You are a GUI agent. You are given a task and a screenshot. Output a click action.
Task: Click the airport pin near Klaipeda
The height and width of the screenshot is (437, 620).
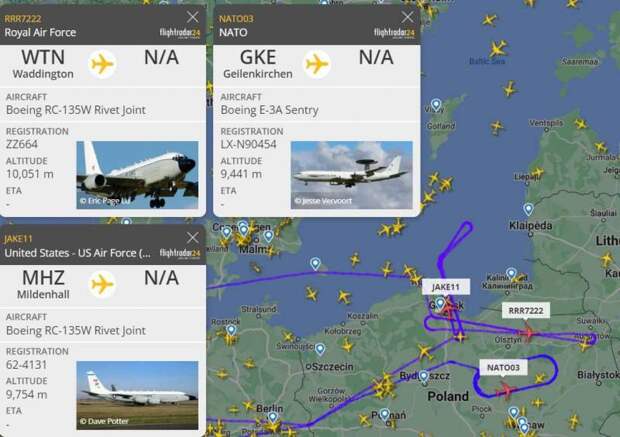tap(528, 209)
